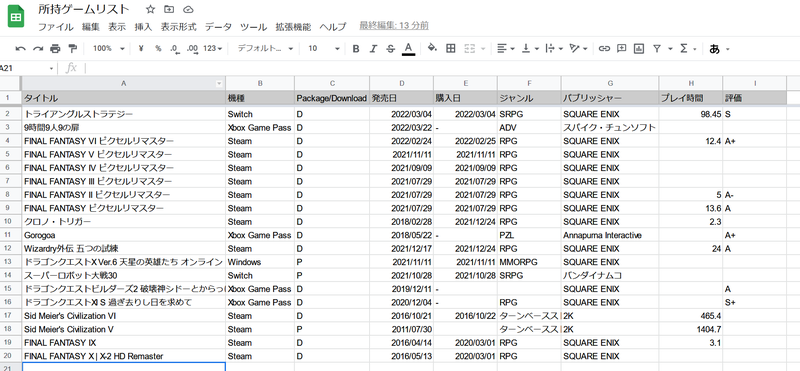Open the 編集 menu
Screen dimensions: 800x371
point(91,27)
